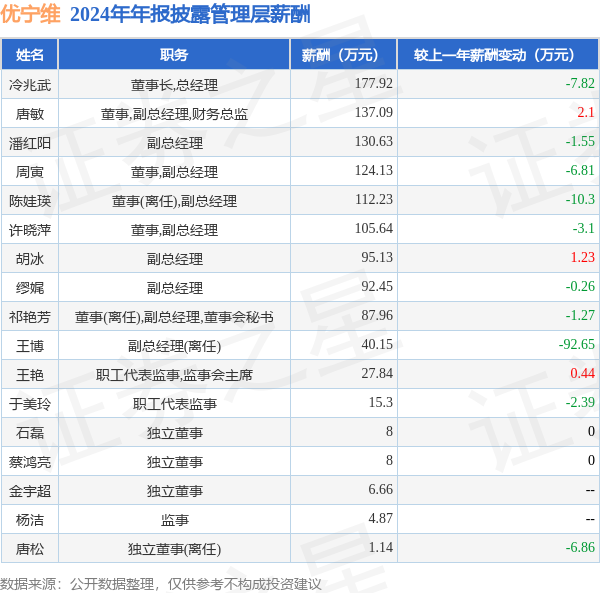
Task: Click the change value -2.39
Action: pos(580,402)
